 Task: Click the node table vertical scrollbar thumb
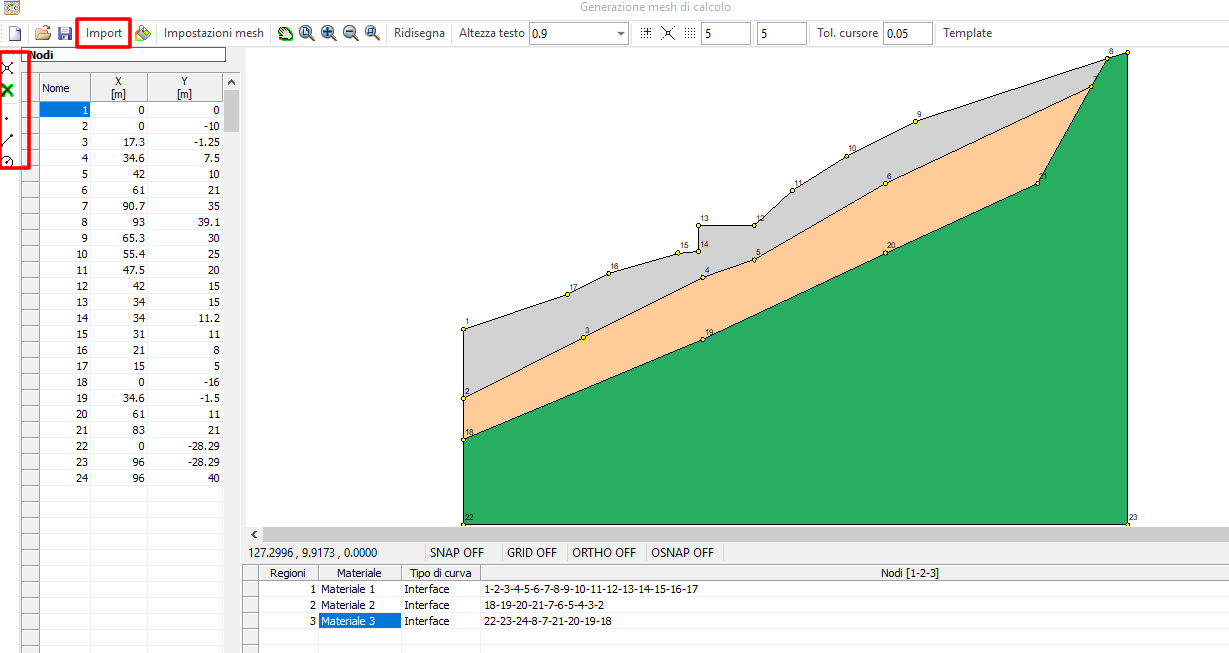click(231, 111)
